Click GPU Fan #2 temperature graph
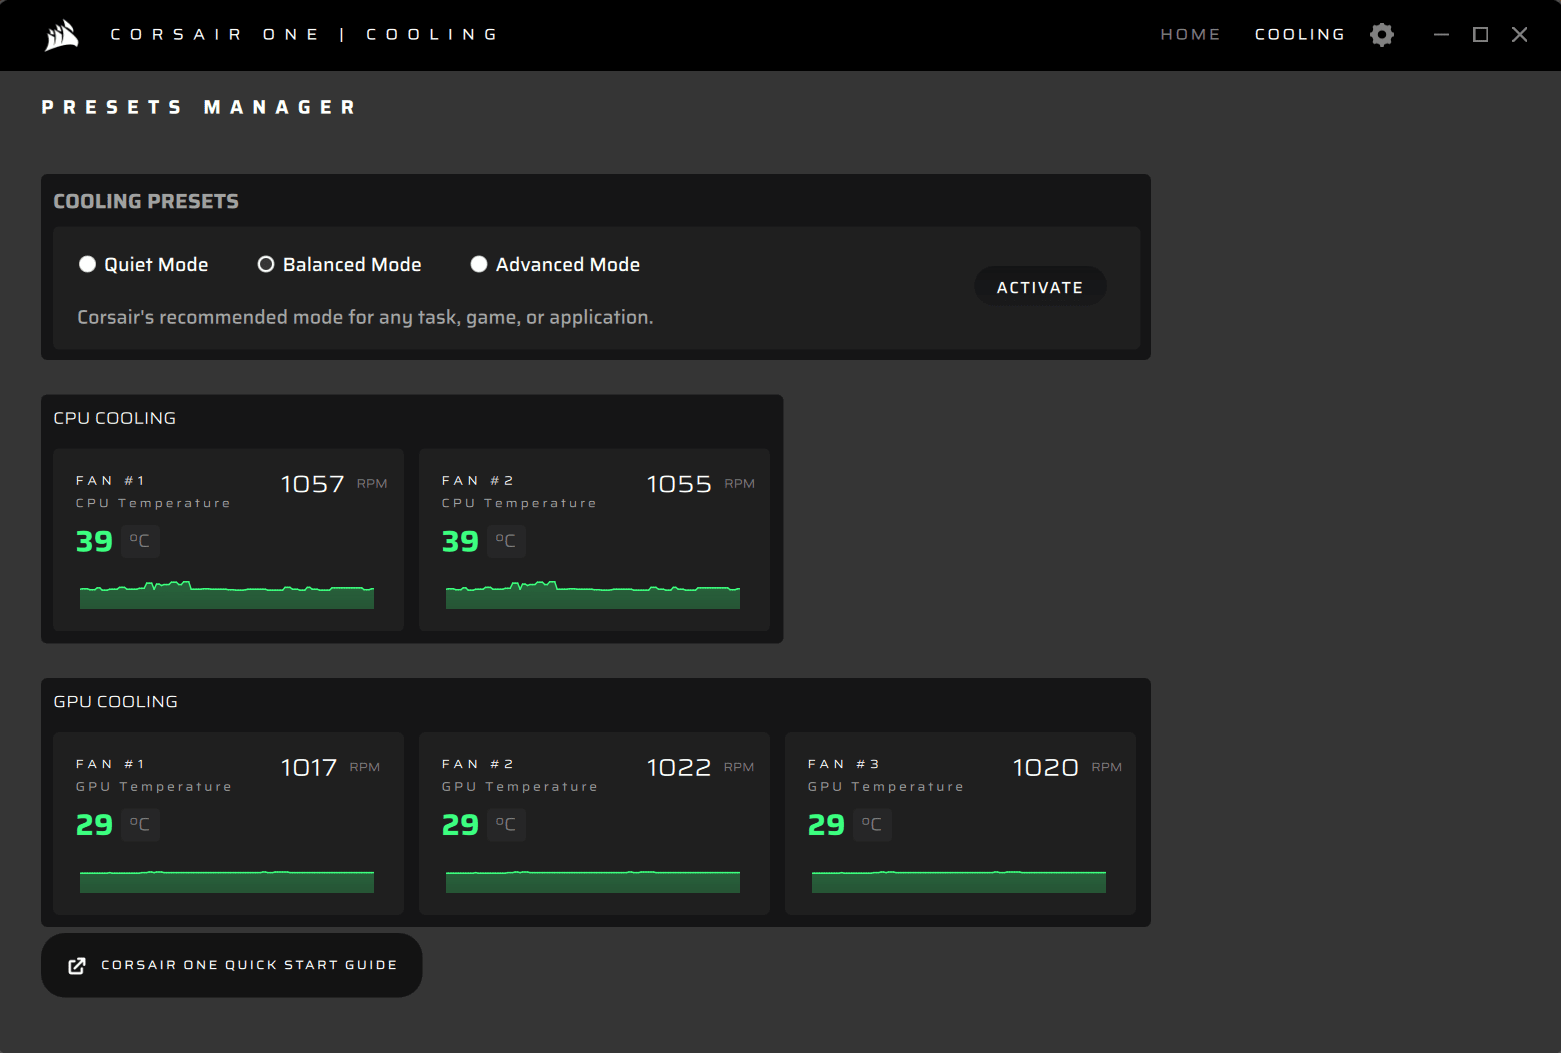Image resolution: width=1561 pixels, height=1053 pixels. point(593,881)
